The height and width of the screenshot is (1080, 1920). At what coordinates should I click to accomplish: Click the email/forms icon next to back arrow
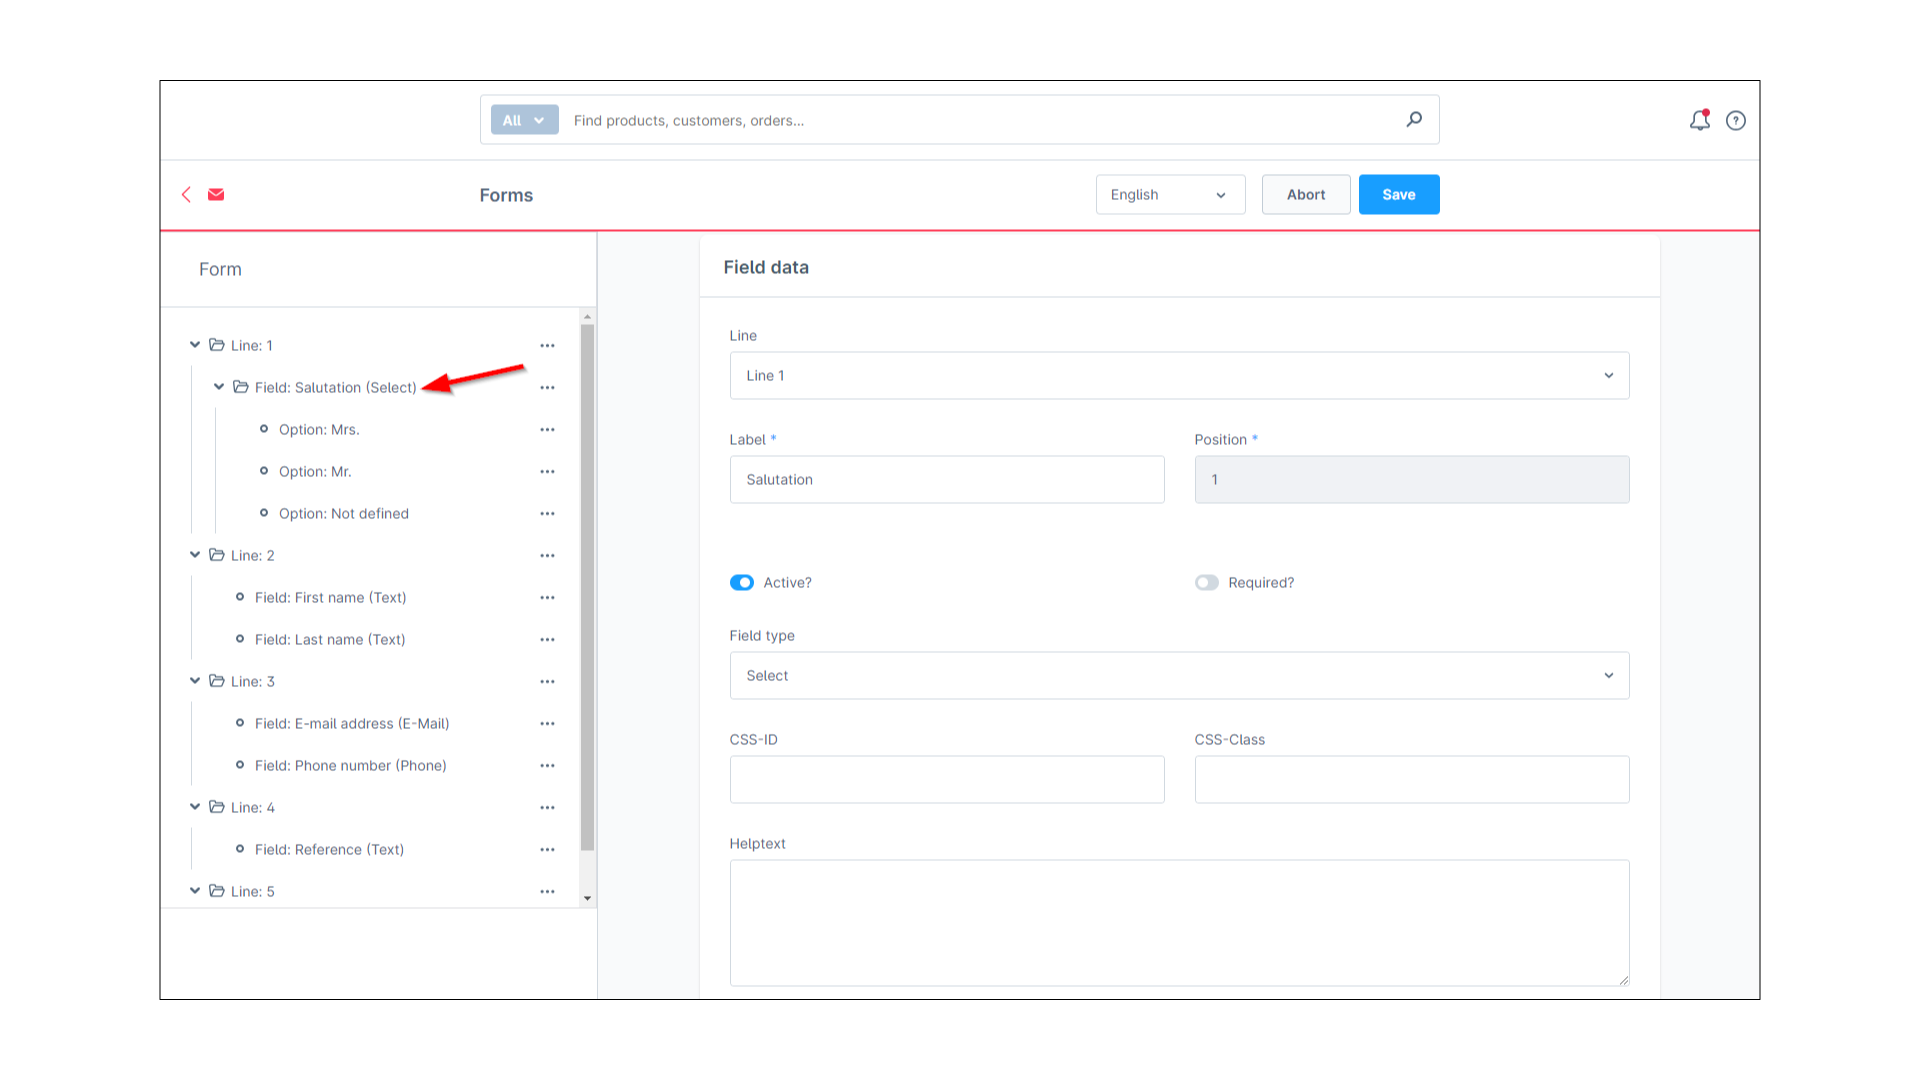click(216, 195)
